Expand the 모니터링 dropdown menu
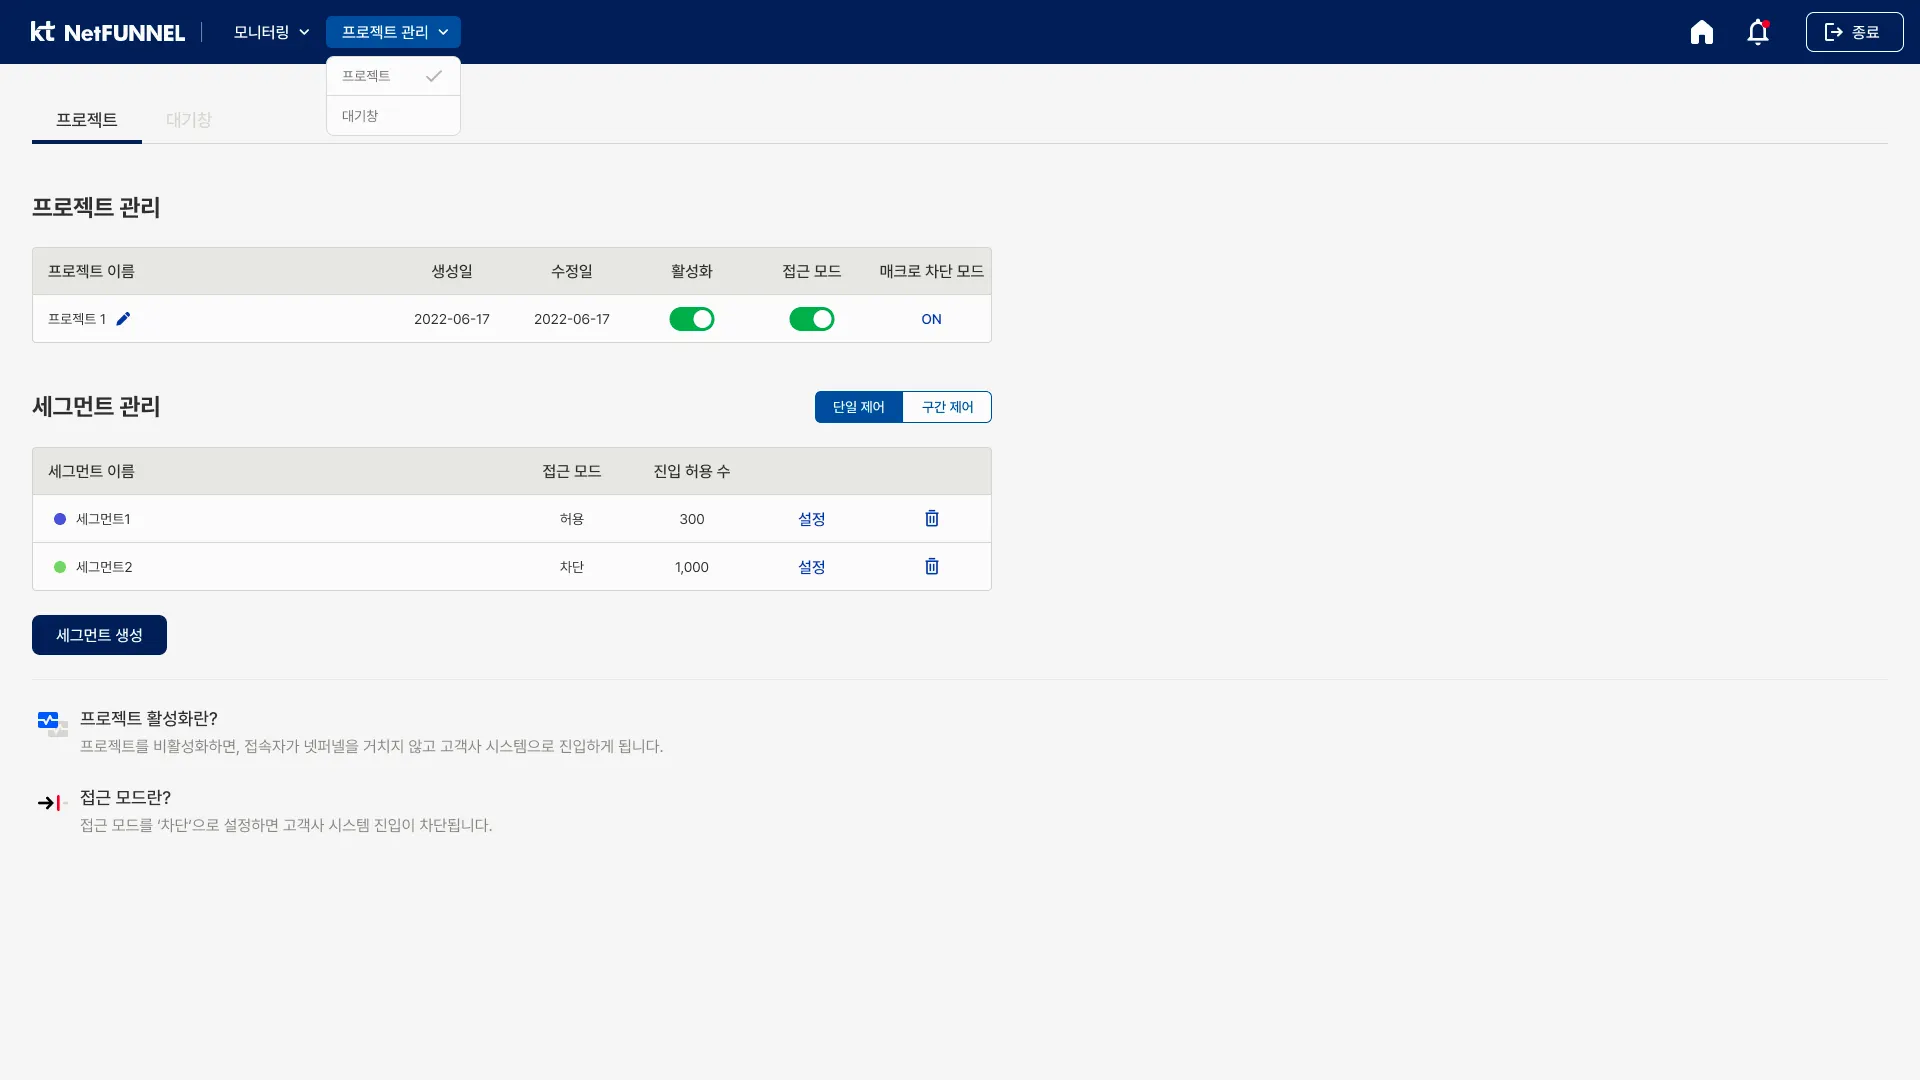 pyautogui.click(x=271, y=32)
